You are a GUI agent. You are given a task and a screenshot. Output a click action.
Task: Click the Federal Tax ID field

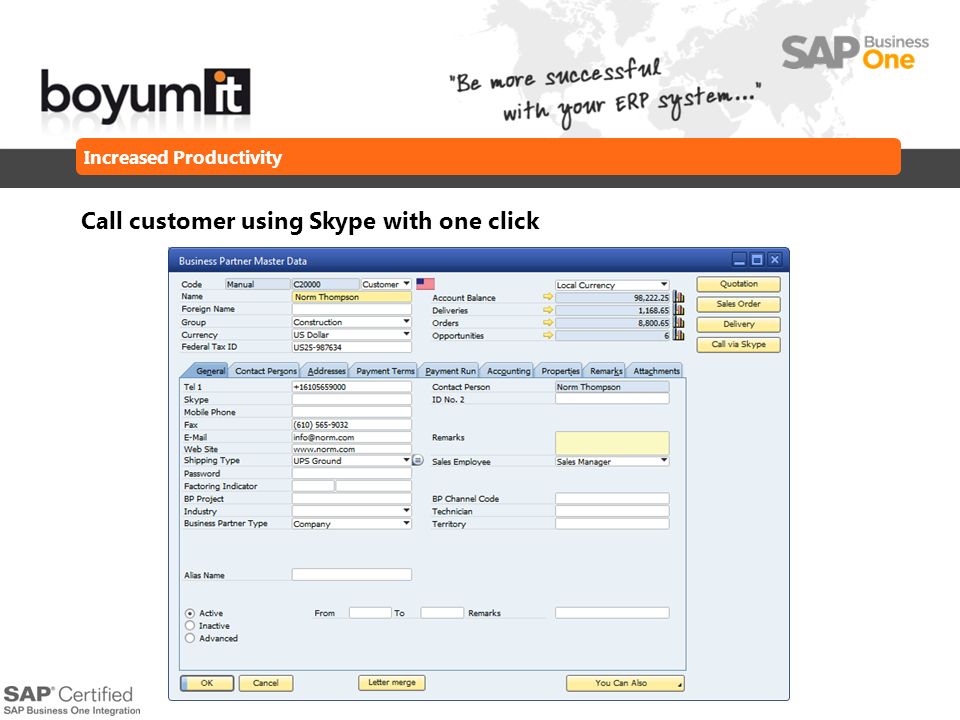(351, 347)
